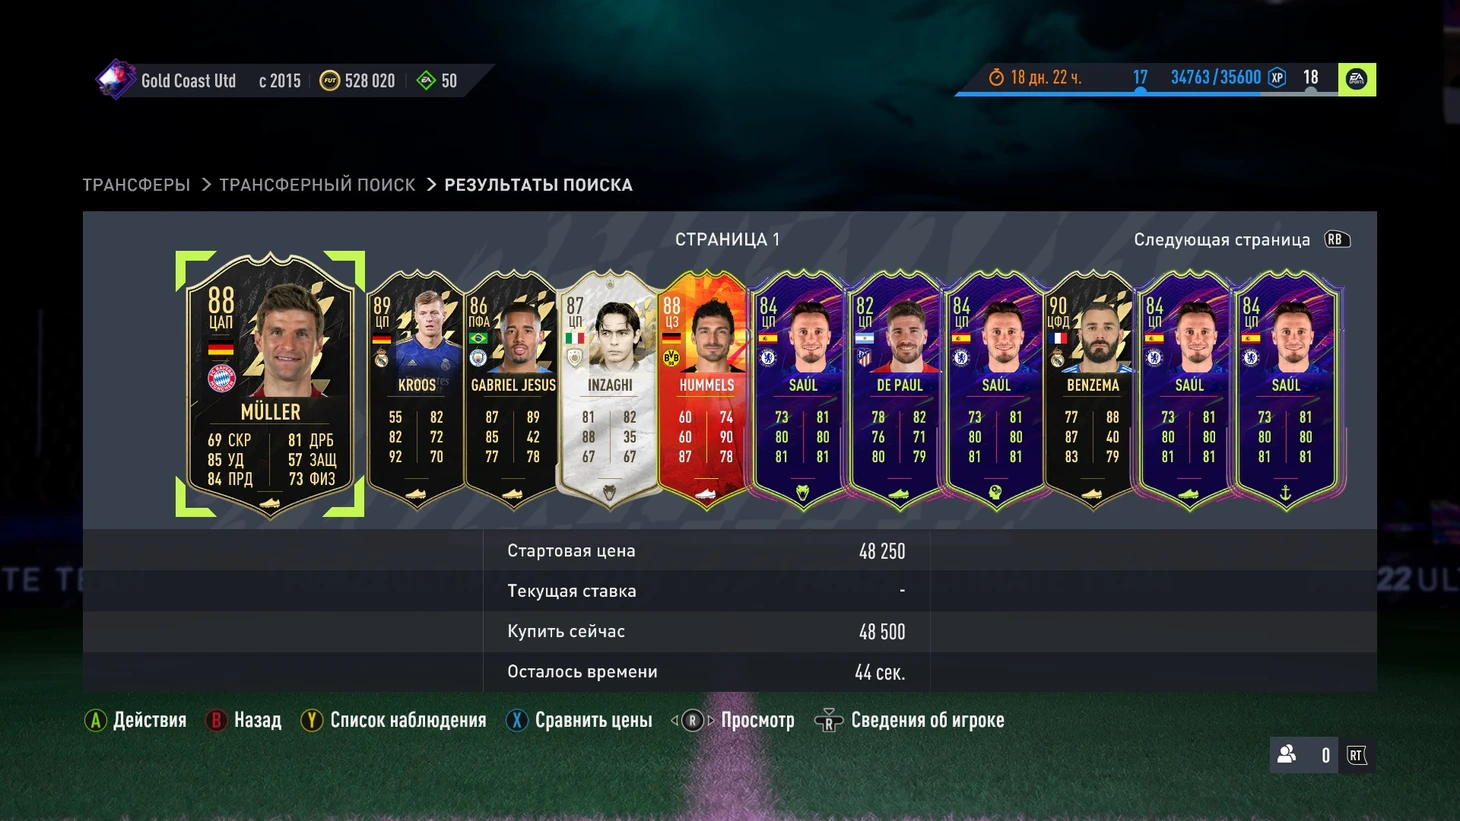This screenshot has width=1460, height=821.
Task: Select the Benzema 90 player card
Action: (1092, 390)
